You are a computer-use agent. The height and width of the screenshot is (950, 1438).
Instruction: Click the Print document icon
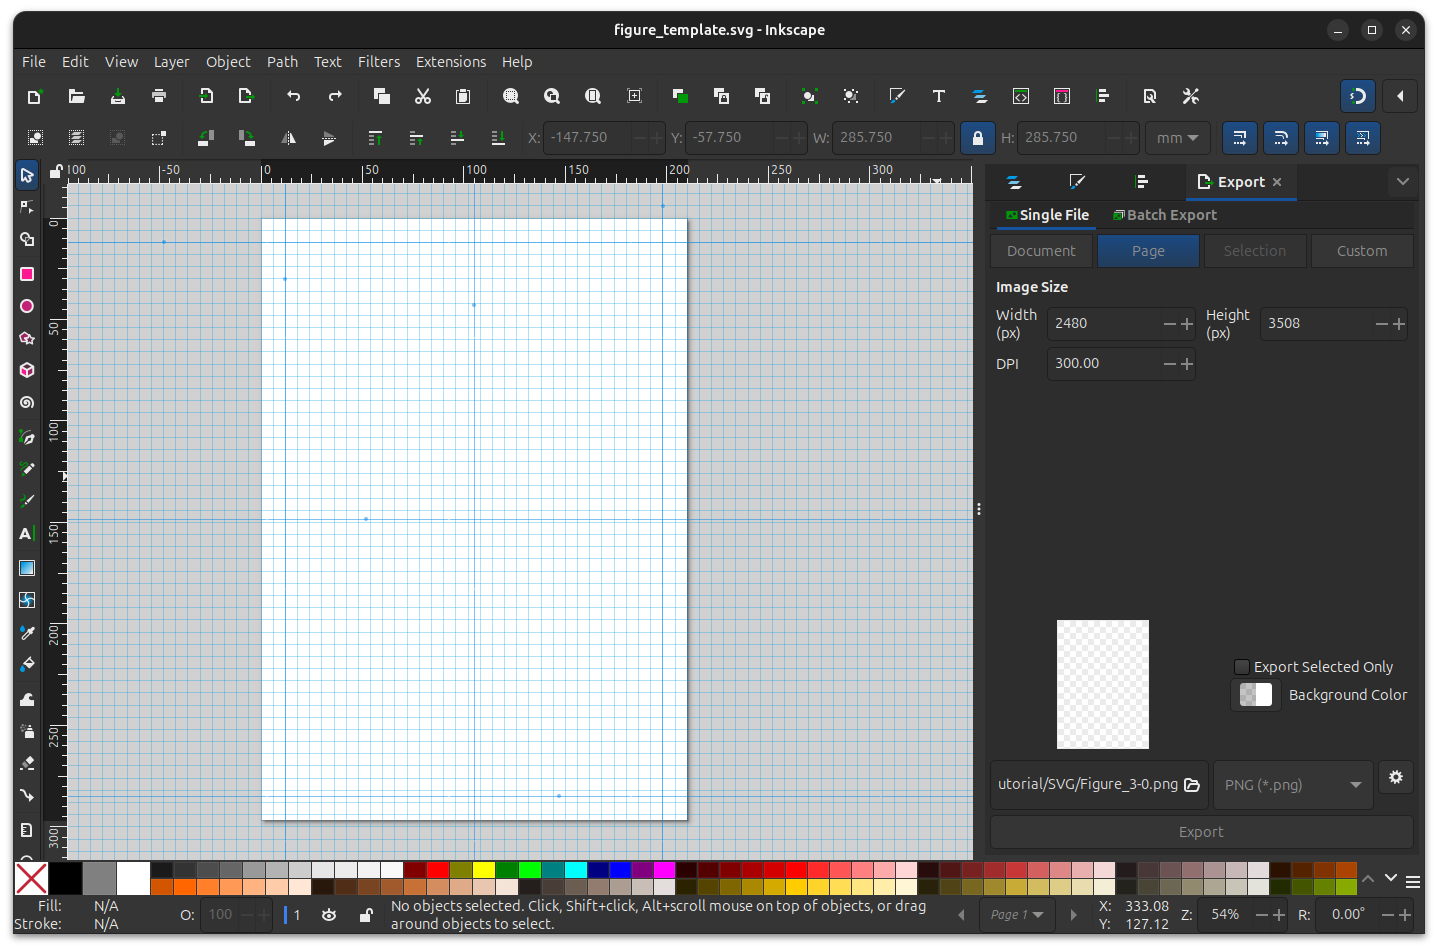coord(159,96)
